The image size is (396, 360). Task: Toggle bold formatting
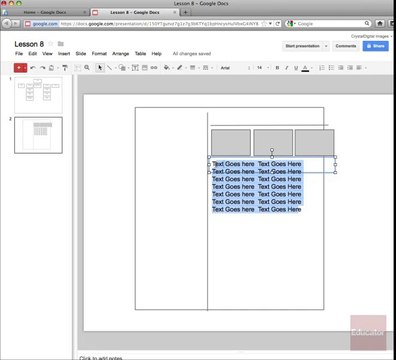(277, 68)
